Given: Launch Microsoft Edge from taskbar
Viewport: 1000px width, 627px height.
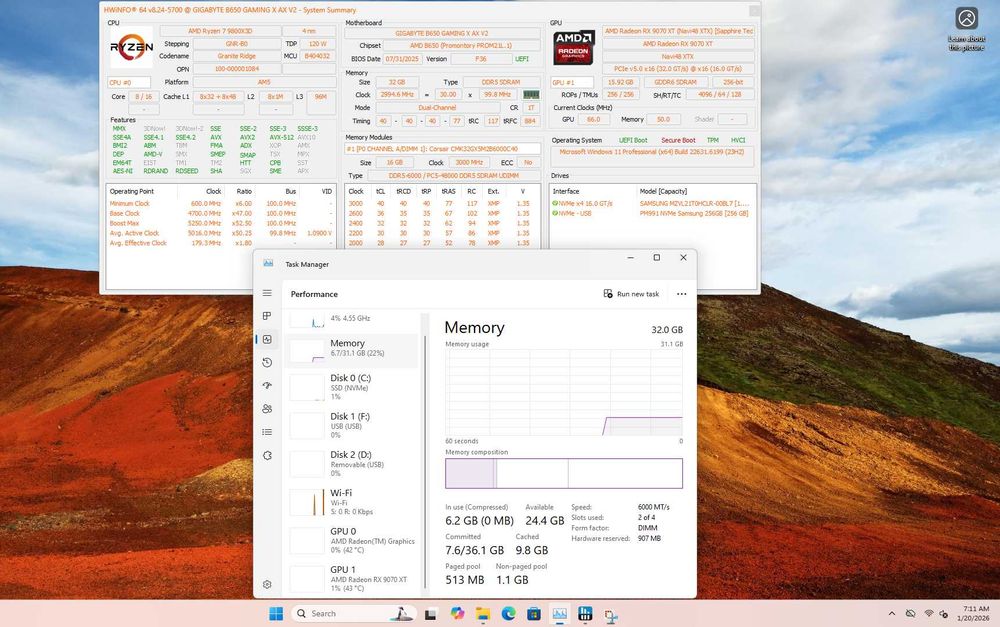Looking at the screenshot, I should tap(508, 614).
